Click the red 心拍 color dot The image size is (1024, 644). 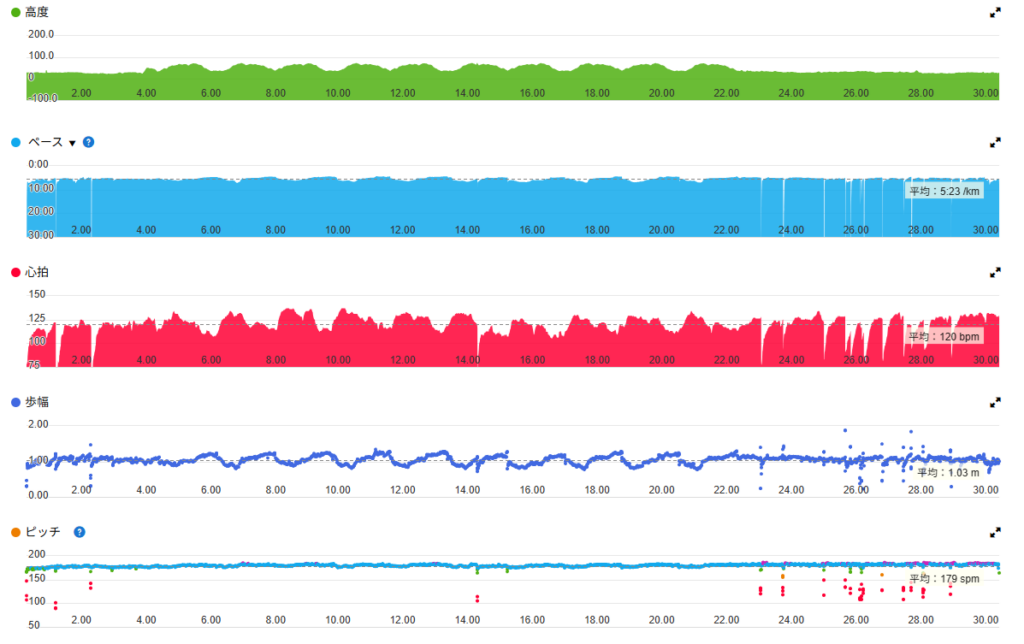(15, 272)
